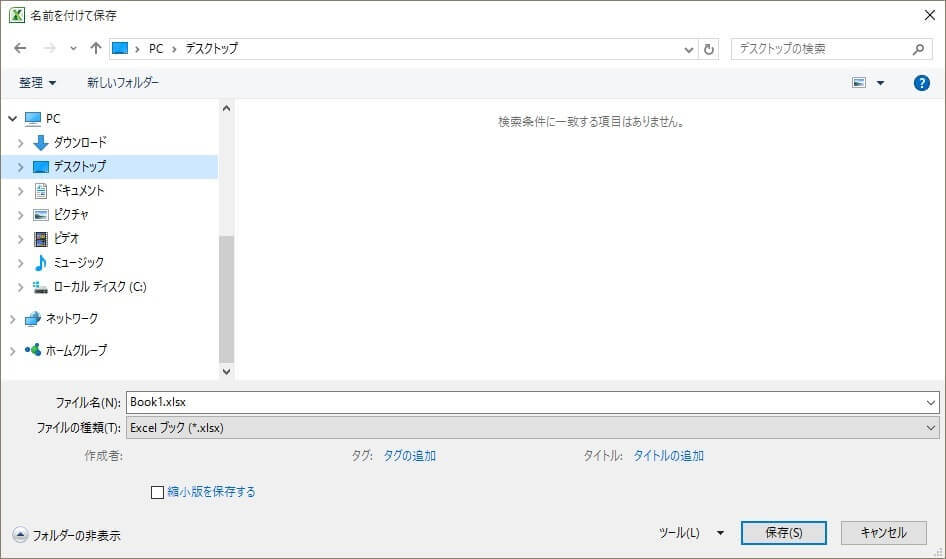Click the refresh icon in address bar
The height and width of the screenshot is (559, 946).
pyautogui.click(x=710, y=49)
